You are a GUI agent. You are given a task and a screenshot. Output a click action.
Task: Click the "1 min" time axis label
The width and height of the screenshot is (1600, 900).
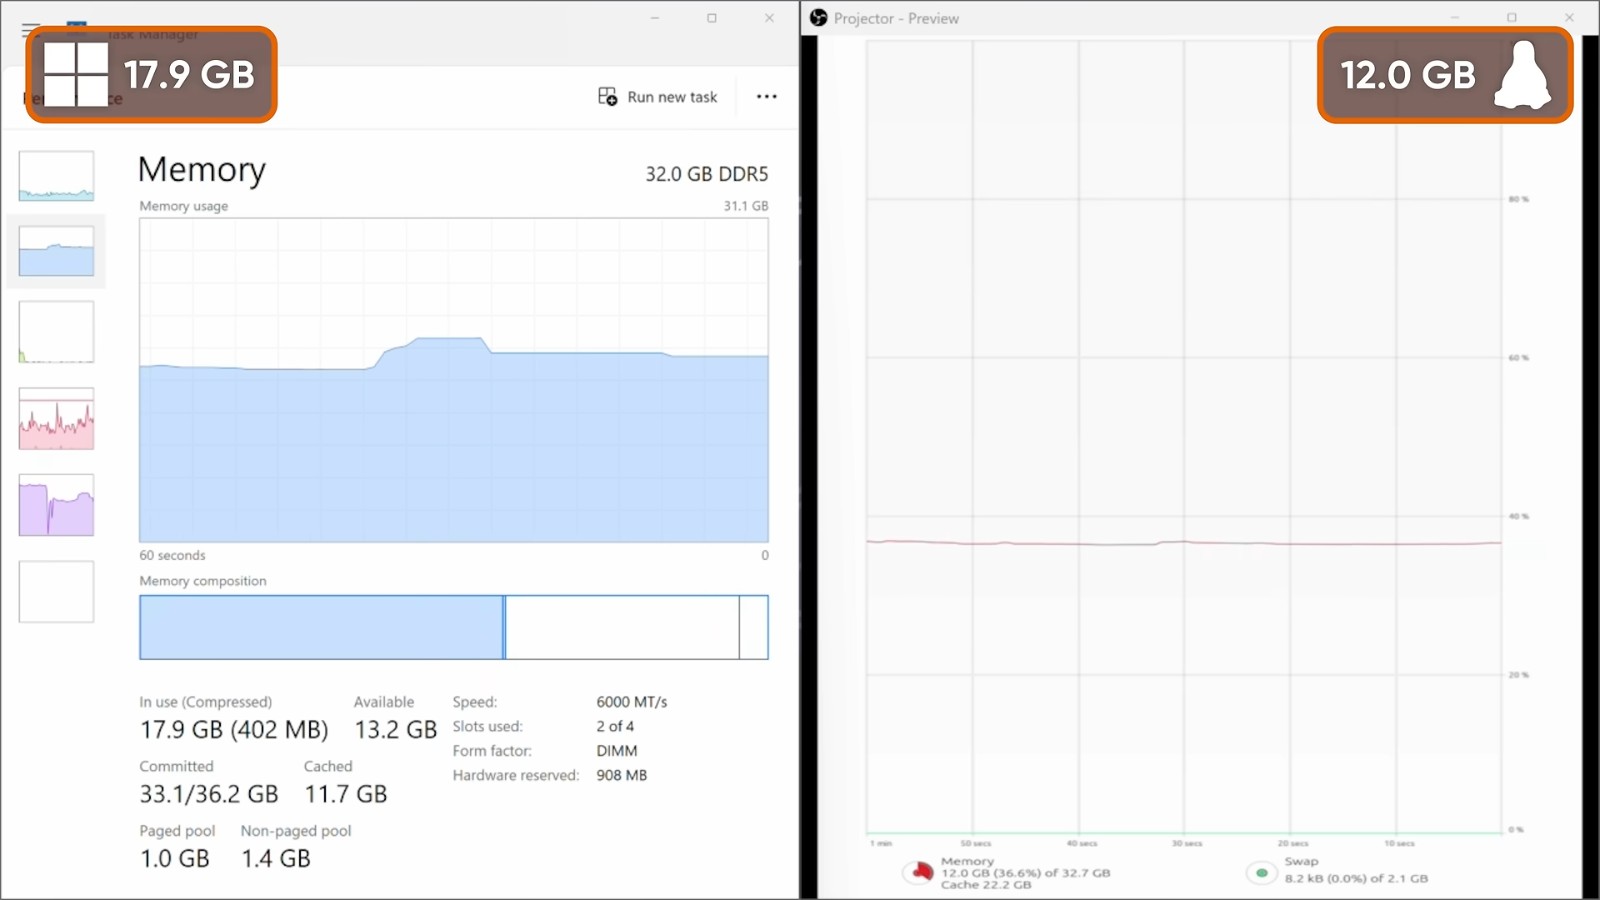pos(881,844)
